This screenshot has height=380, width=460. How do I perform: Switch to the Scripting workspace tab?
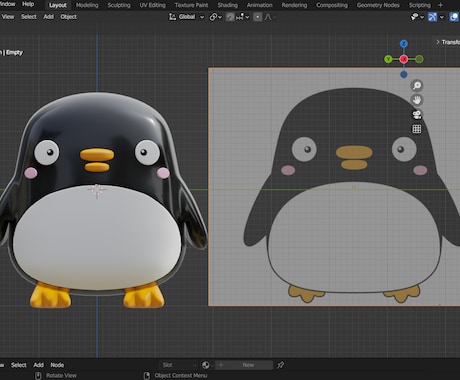420,5
